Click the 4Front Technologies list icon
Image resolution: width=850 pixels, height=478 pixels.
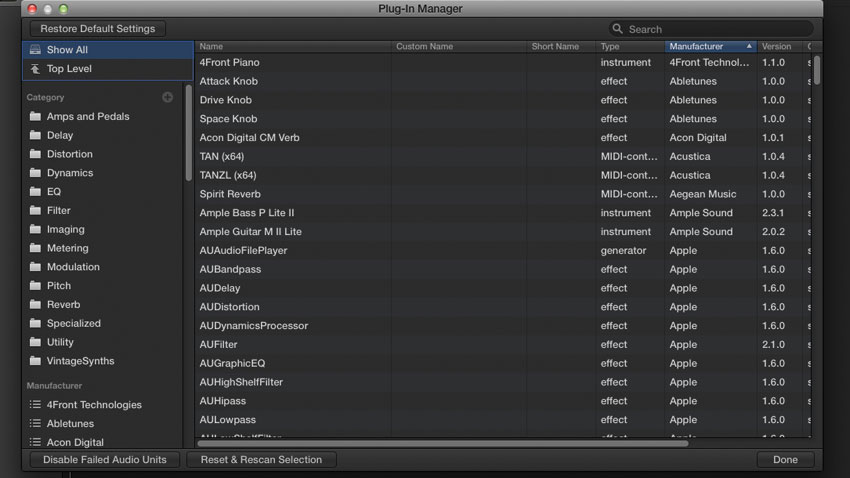coord(35,404)
